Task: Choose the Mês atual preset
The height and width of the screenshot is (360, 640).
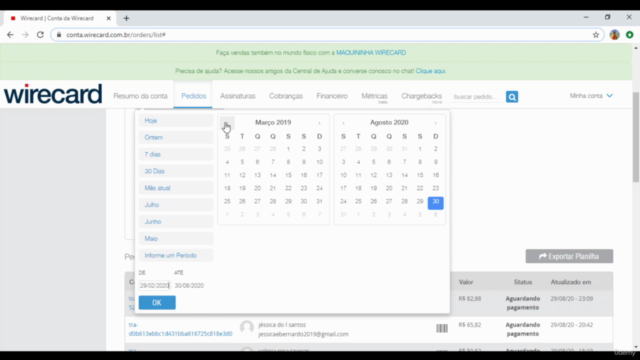Action: pos(176,188)
